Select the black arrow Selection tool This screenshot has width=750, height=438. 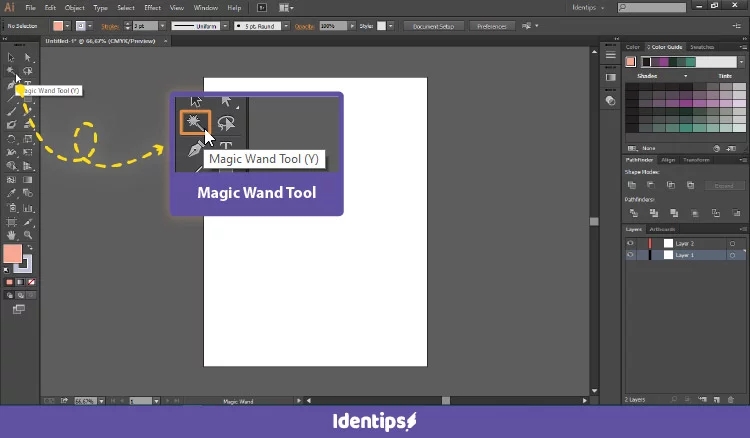pos(11,57)
